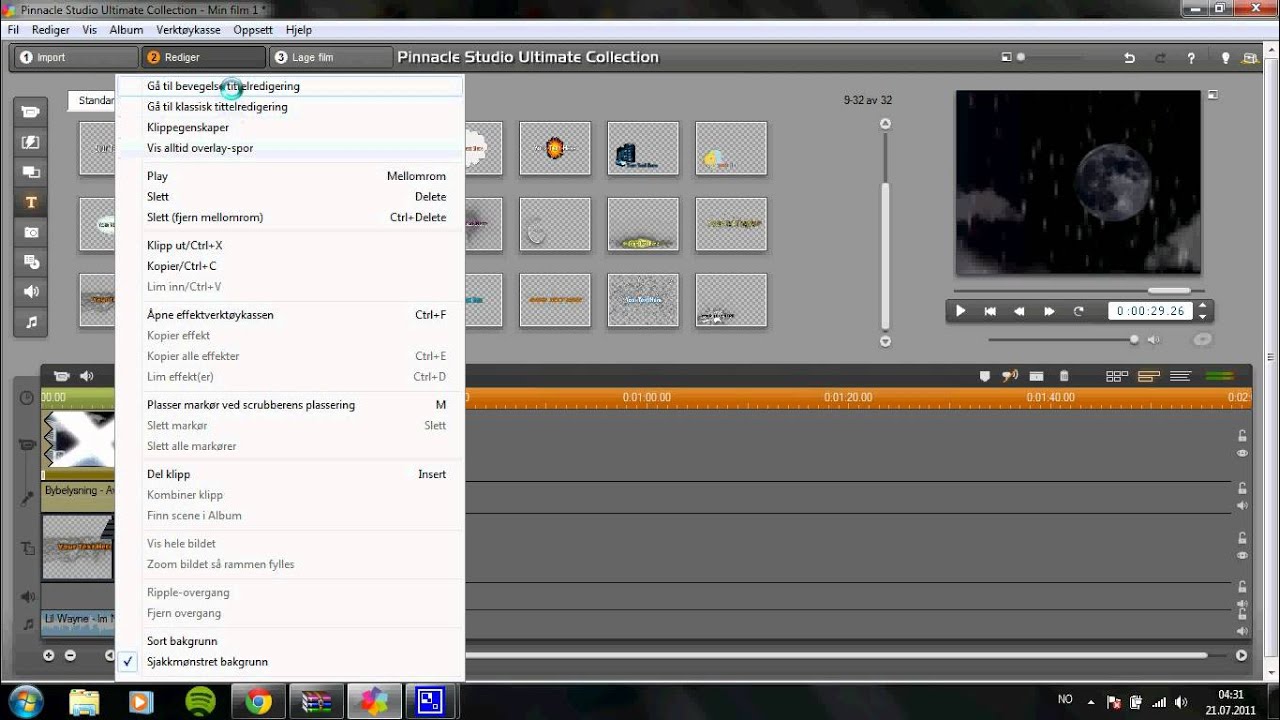The width and height of the screenshot is (1280, 720).
Task: Open the premium content box icon
Action: (1251, 58)
